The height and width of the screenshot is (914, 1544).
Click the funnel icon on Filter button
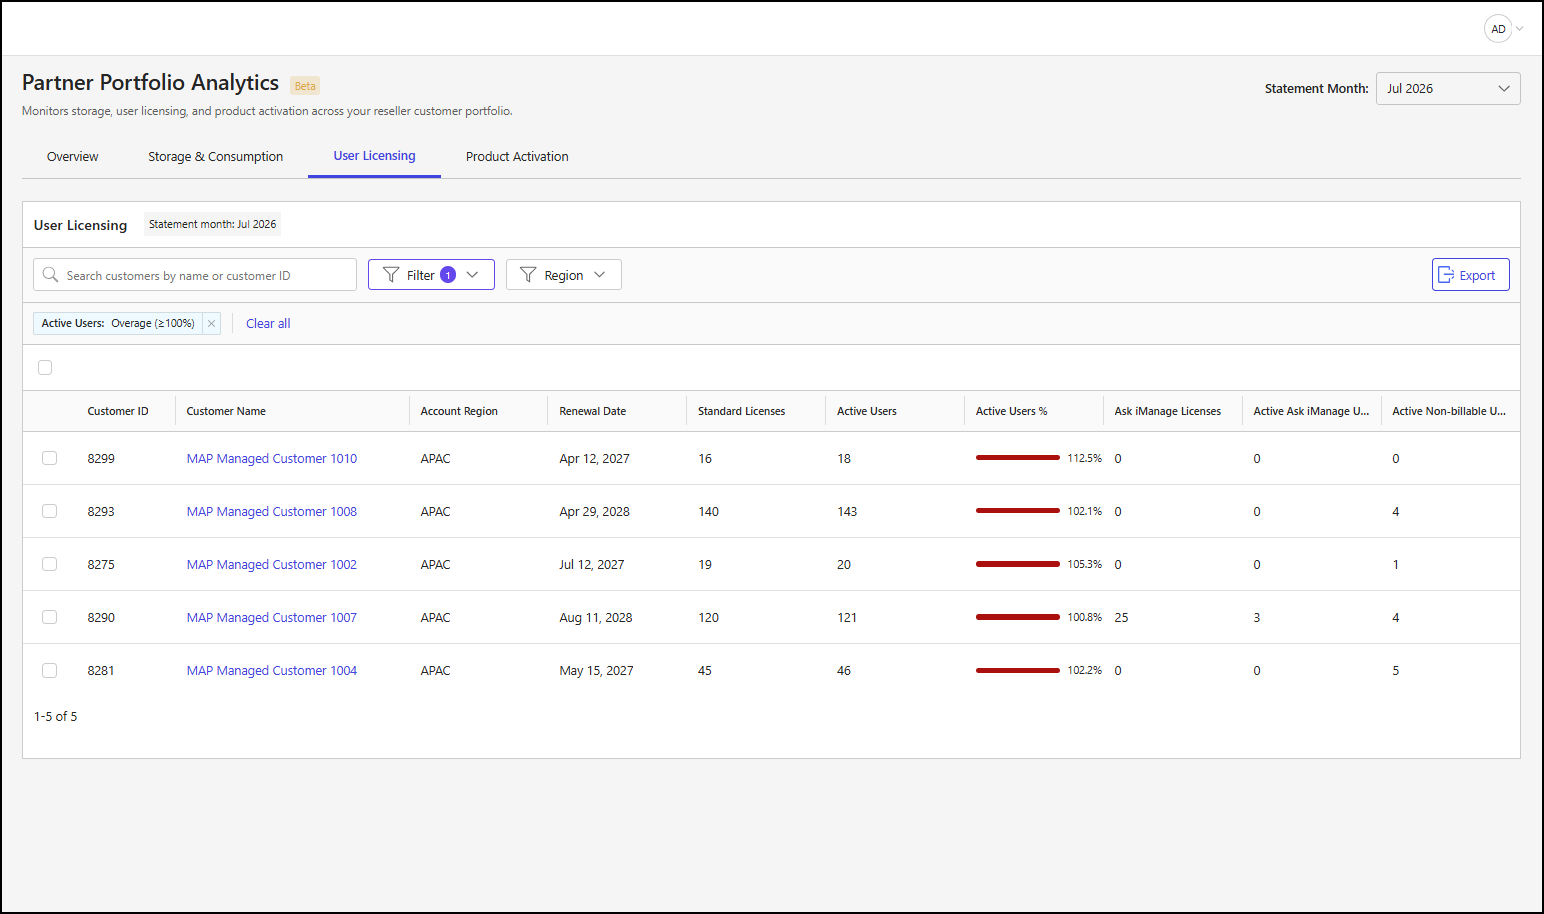click(x=391, y=275)
